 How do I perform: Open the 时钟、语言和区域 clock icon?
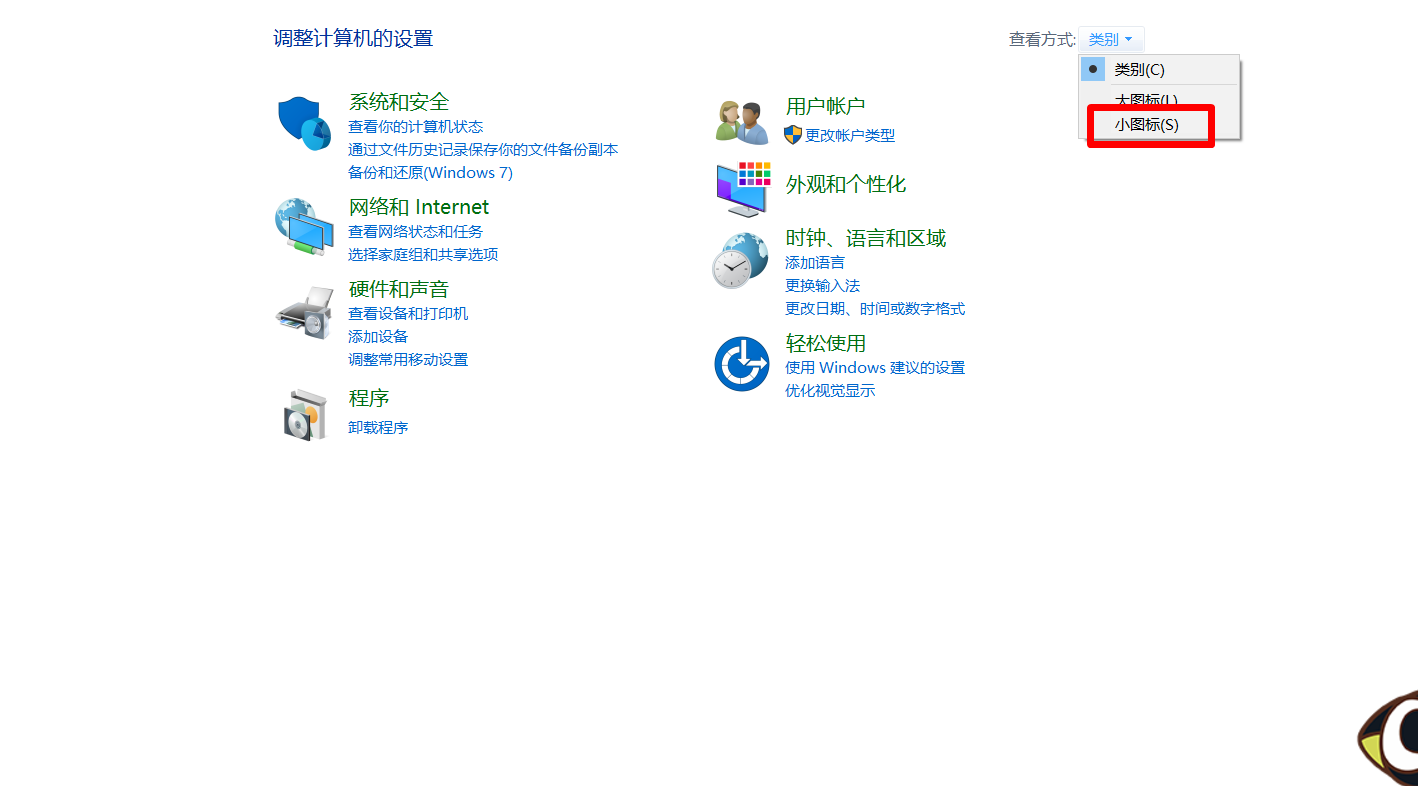740,260
